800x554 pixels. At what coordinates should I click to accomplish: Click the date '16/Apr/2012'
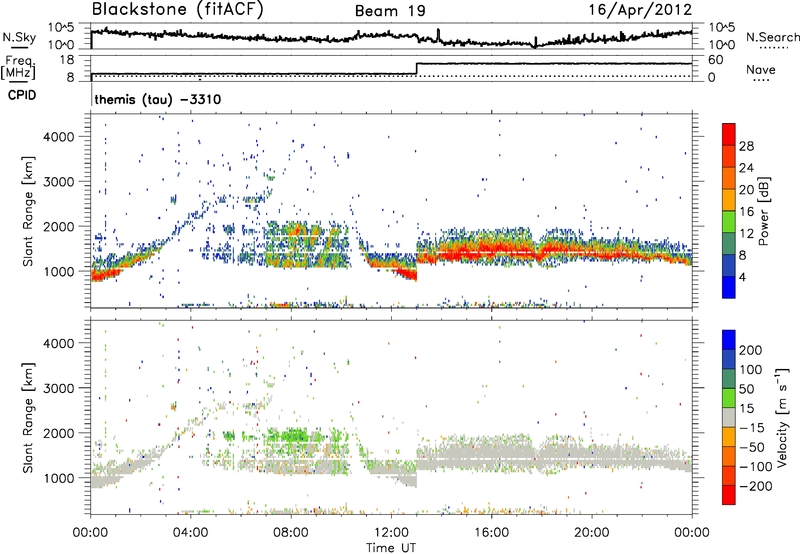[x=640, y=10]
